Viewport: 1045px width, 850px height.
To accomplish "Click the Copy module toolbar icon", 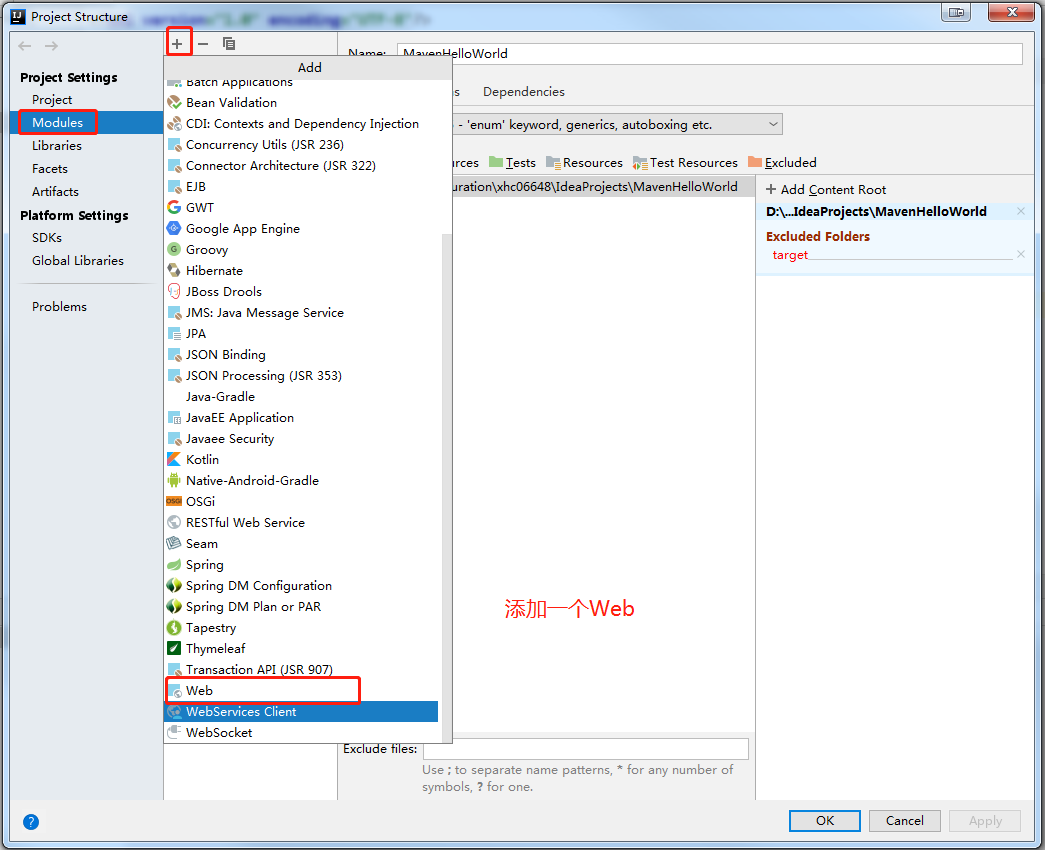I will (x=229, y=44).
